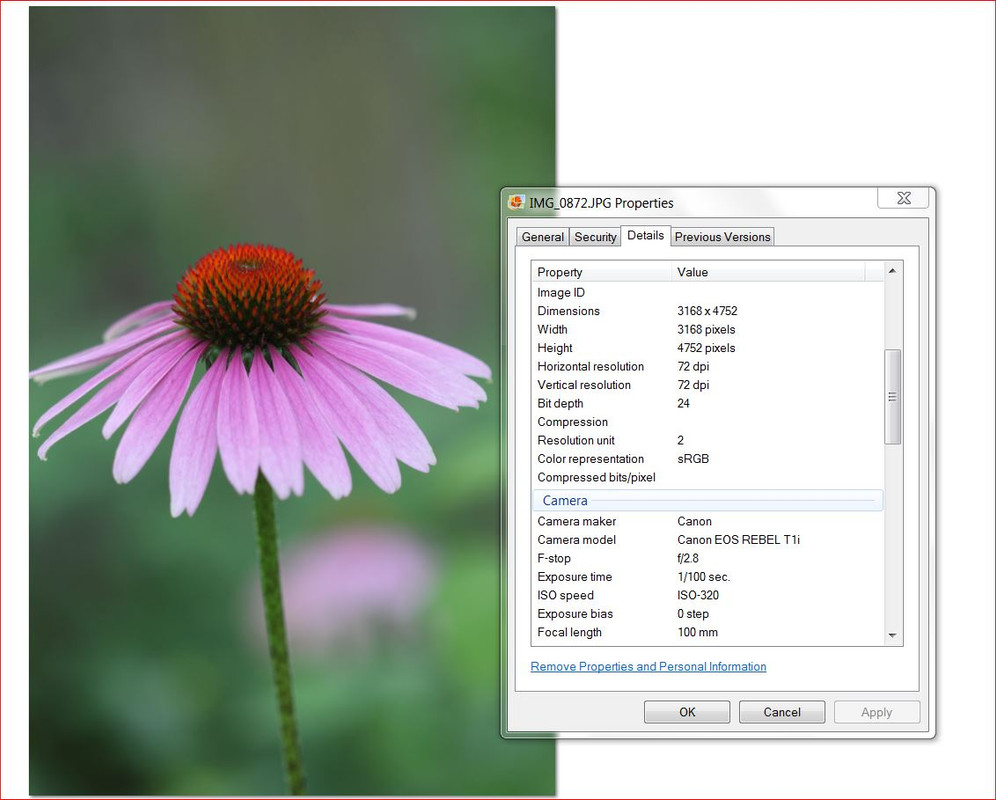Click the scroll down arrow in the details list
996x800 pixels.
click(x=892, y=635)
